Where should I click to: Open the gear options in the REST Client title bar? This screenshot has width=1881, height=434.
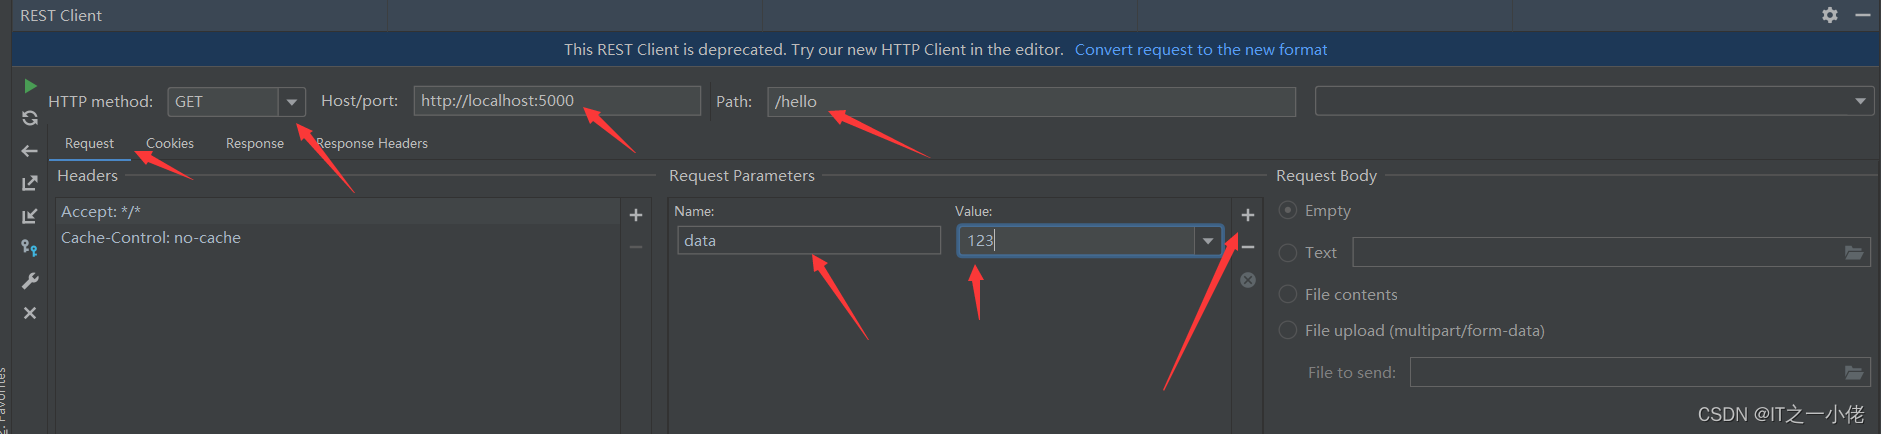point(1830,15)
